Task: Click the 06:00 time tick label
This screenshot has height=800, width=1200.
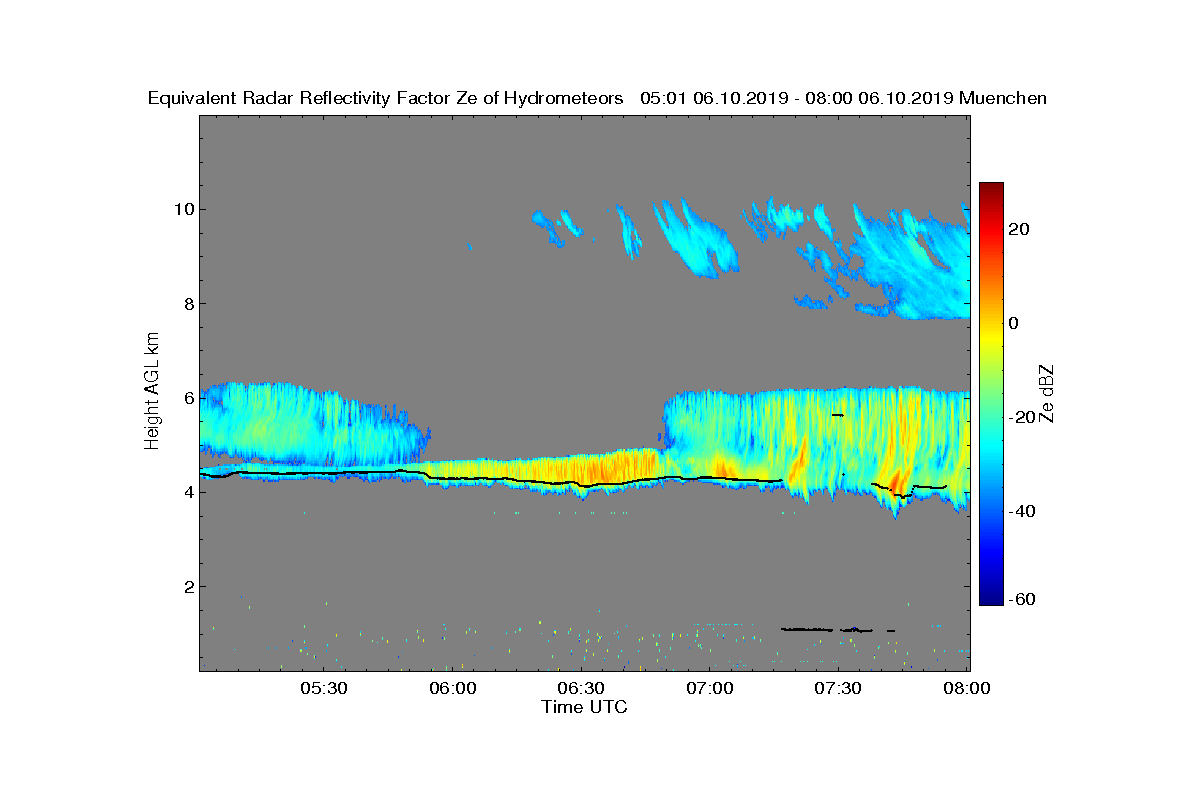Action: point(453,689)
